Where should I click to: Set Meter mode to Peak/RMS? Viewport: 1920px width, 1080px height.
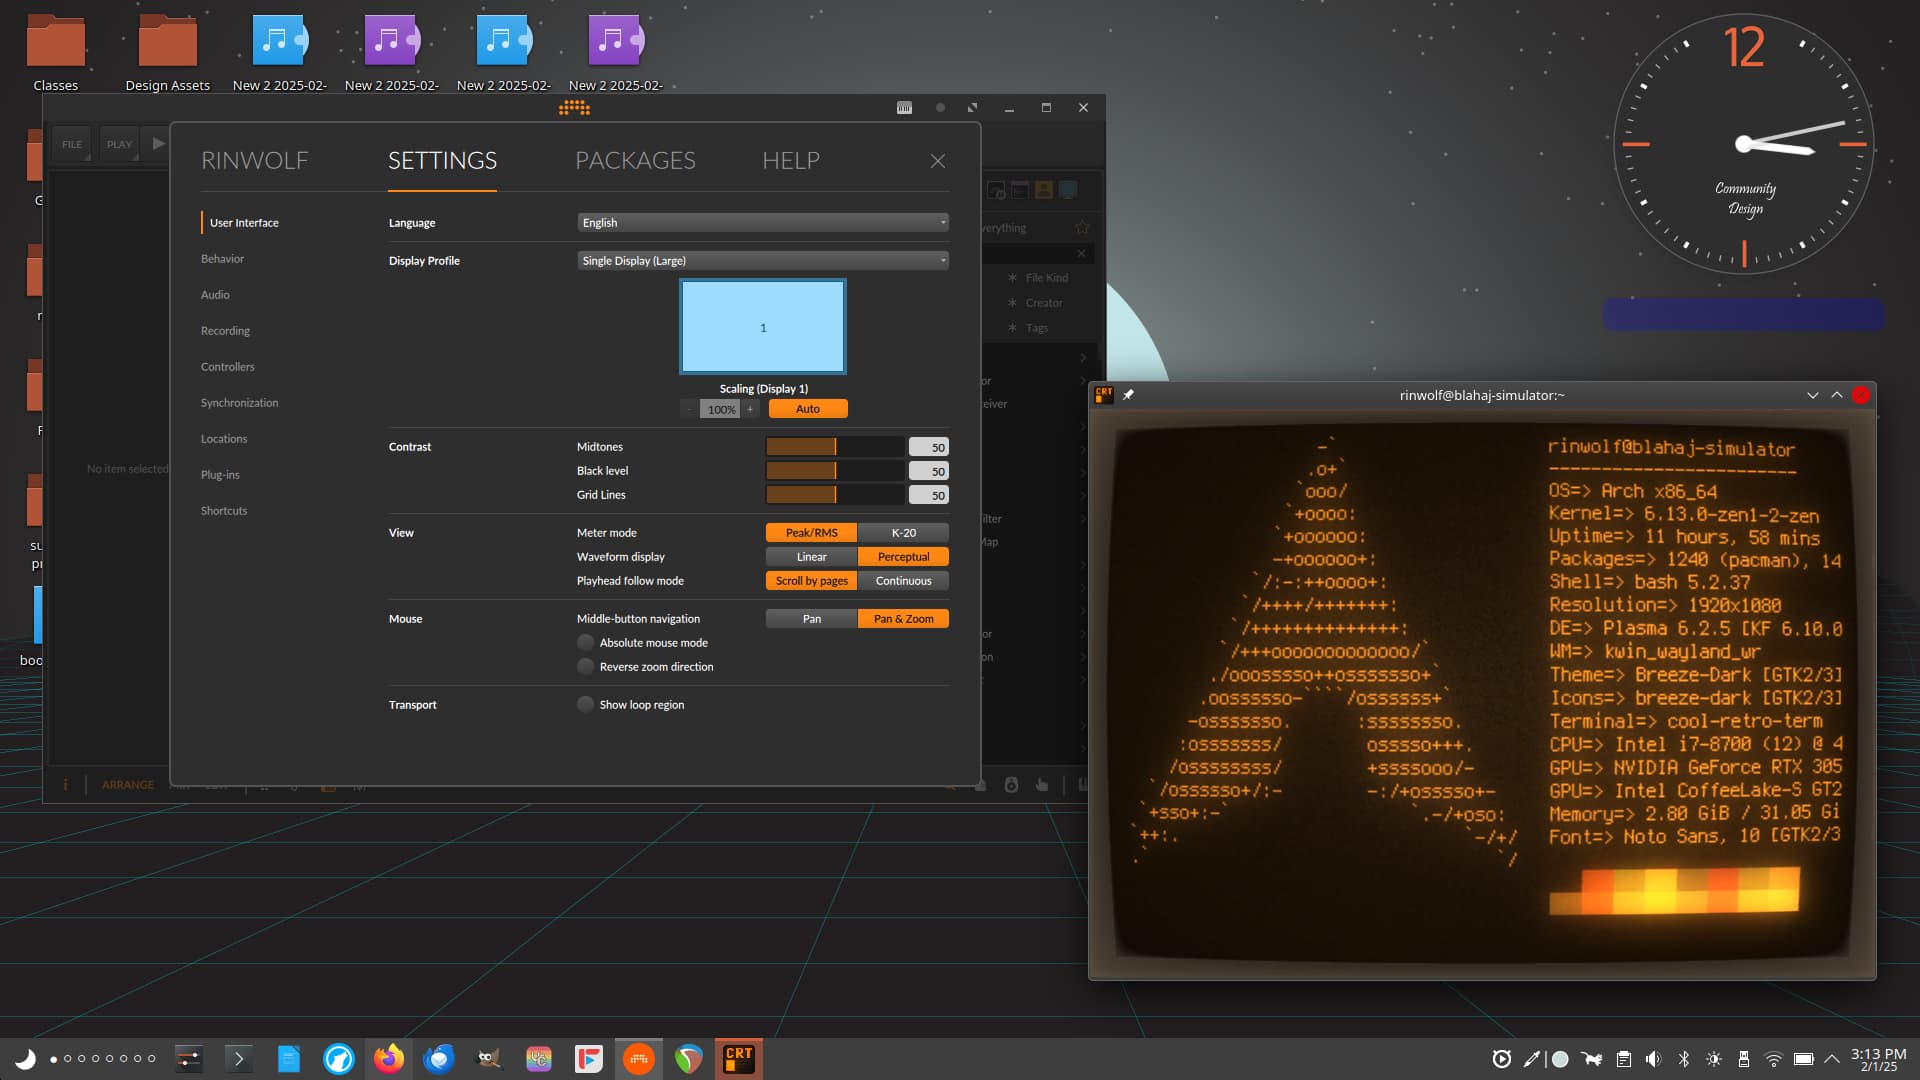pos(812,533)
